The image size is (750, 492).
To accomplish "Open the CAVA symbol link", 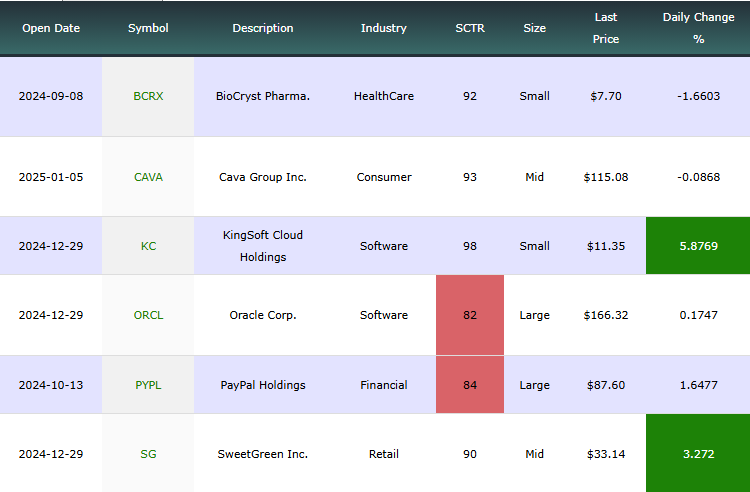I will [x=148, y=177].
